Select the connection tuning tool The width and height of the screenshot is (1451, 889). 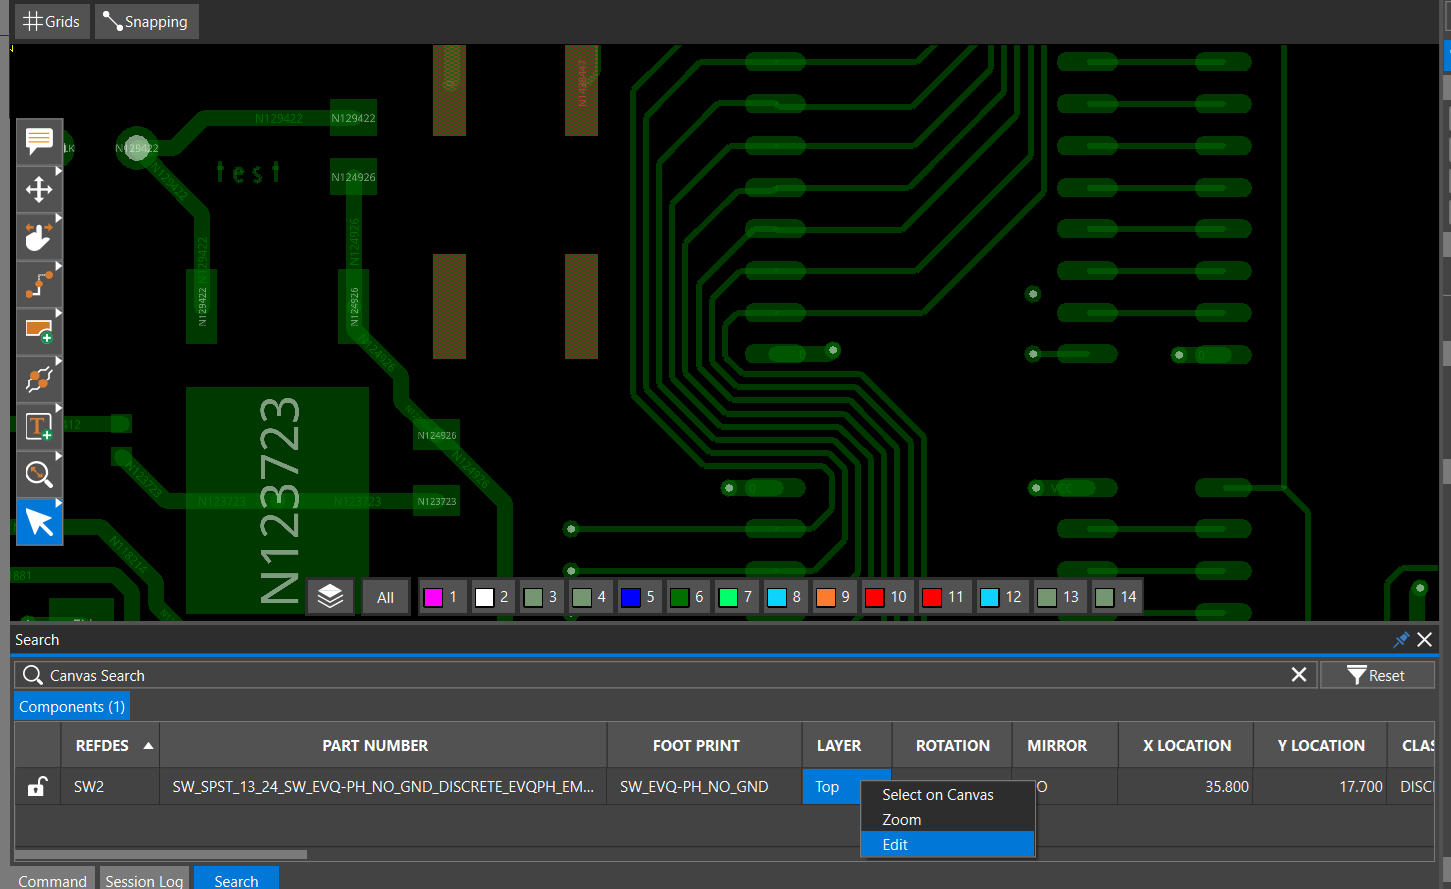point(39,379)
